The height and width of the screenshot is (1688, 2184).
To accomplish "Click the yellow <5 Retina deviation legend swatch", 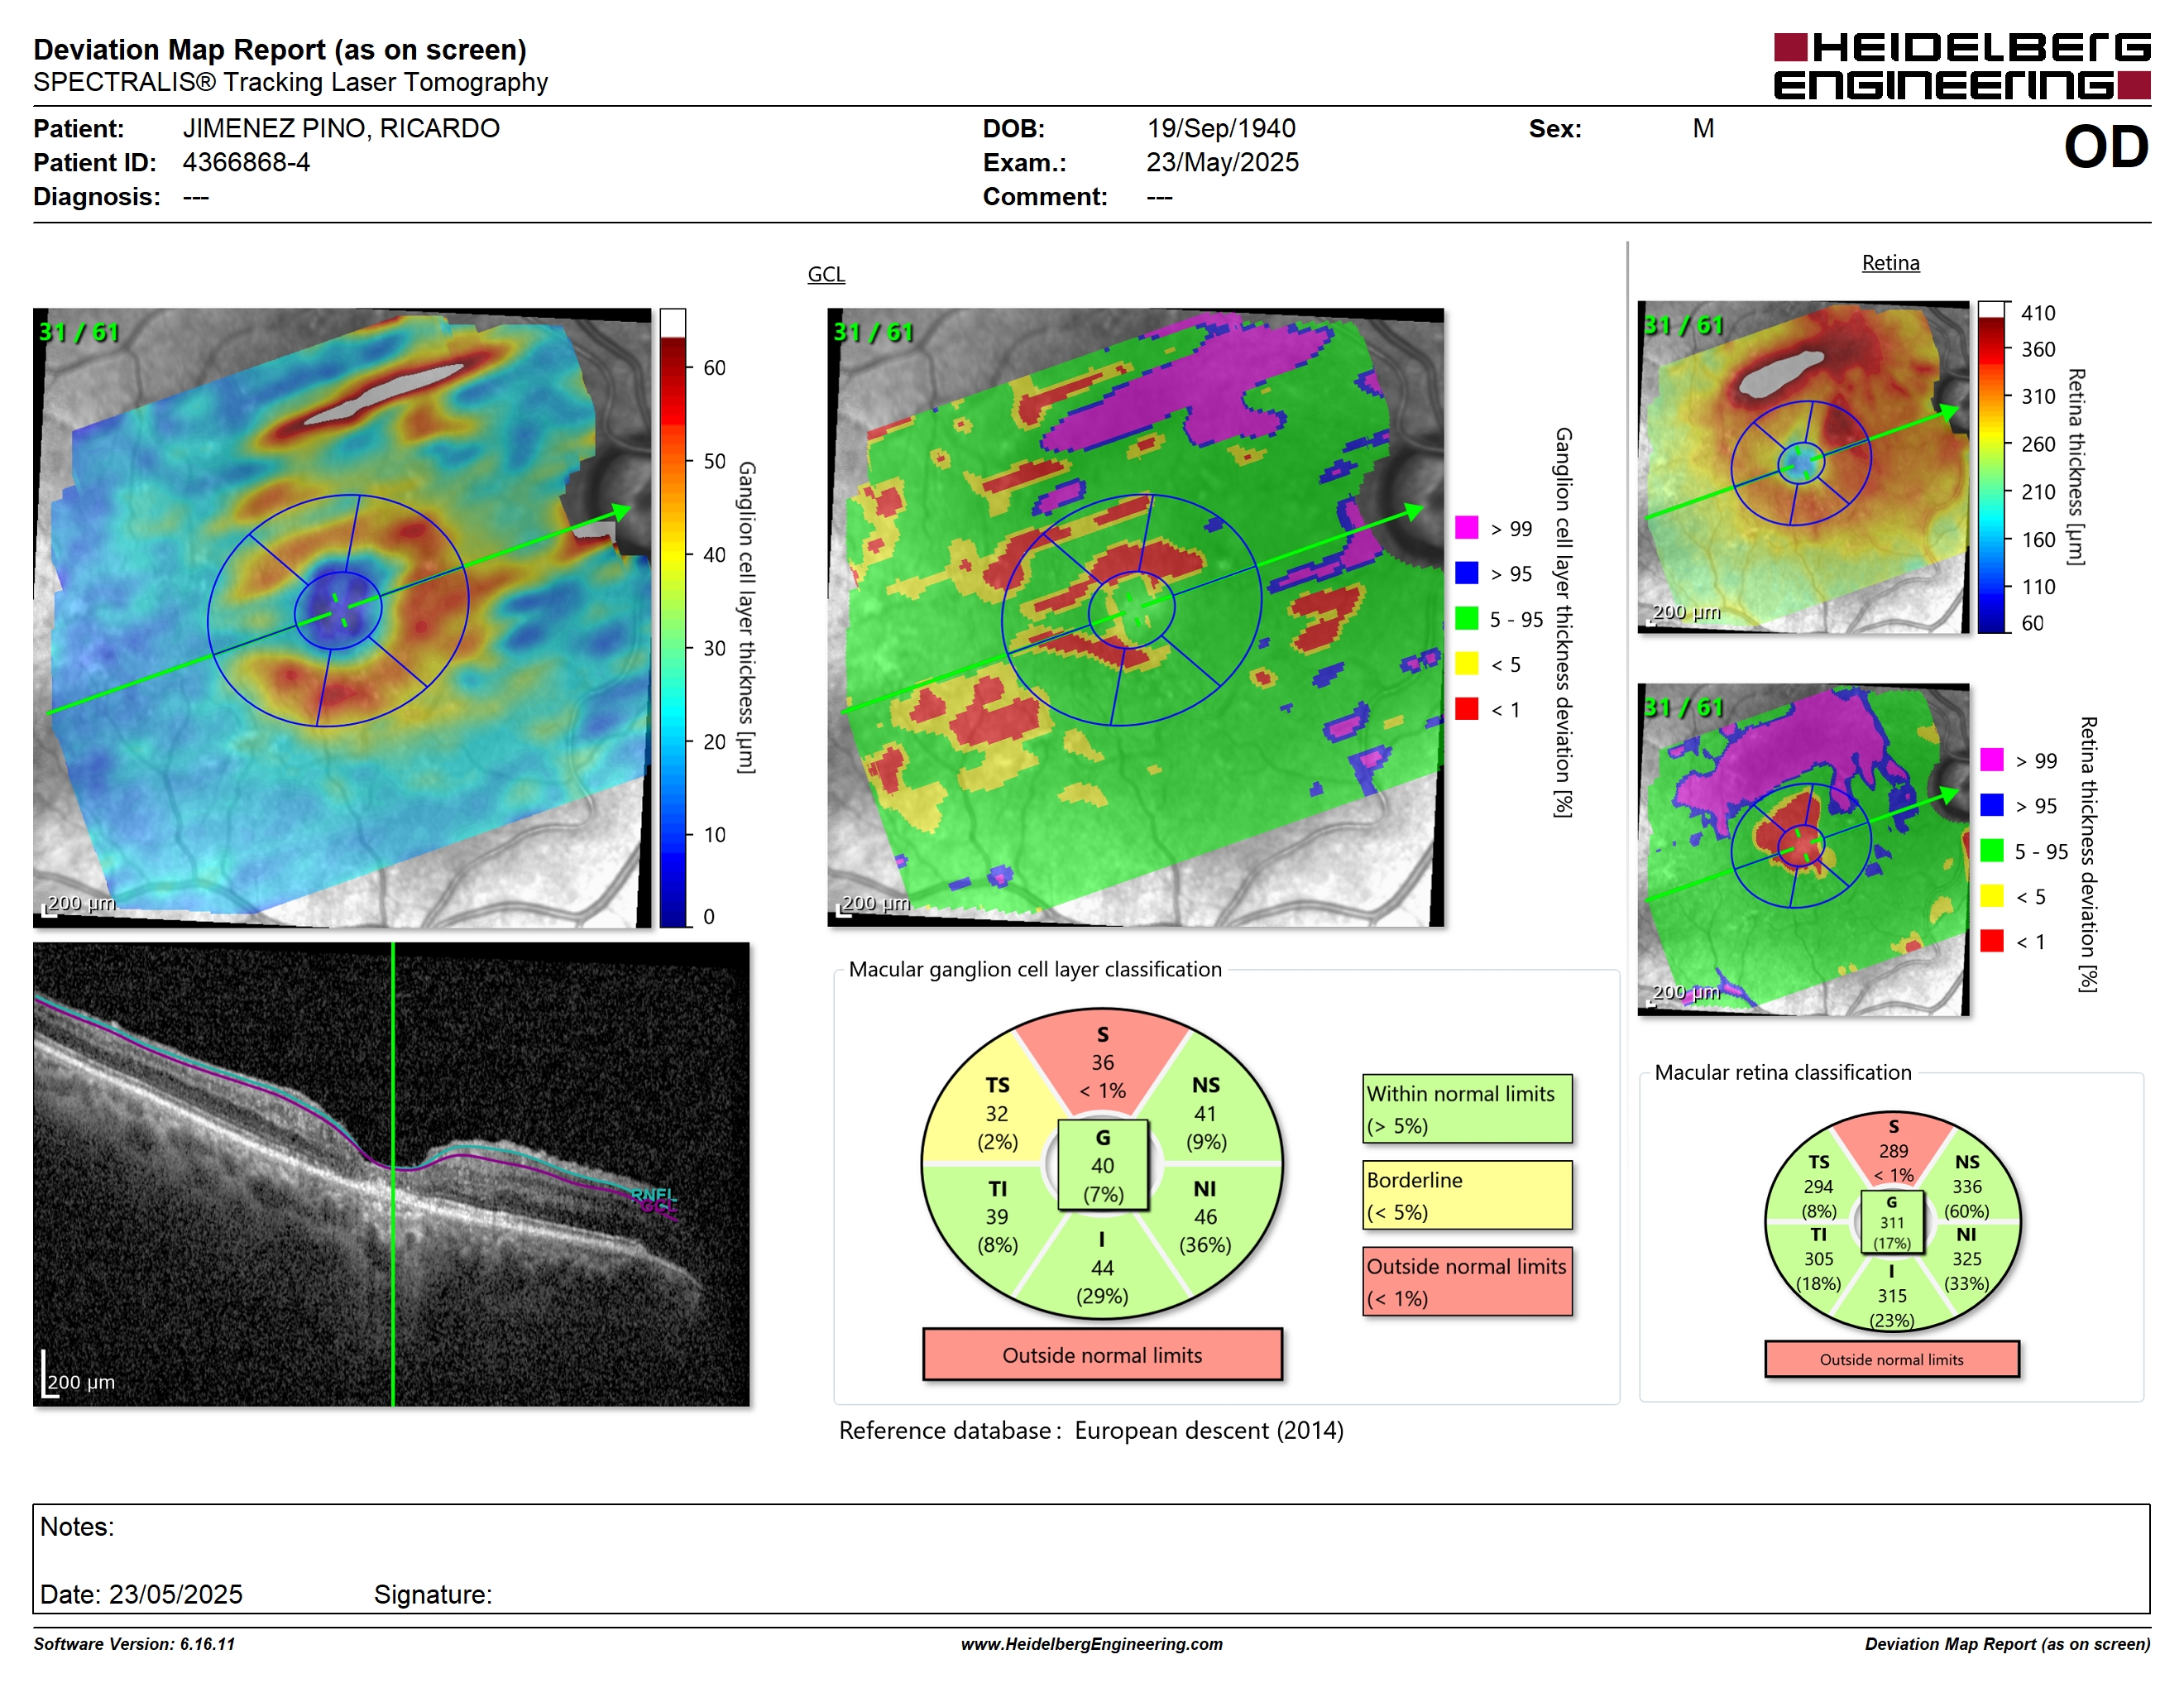I will (x=1991, y=896).
